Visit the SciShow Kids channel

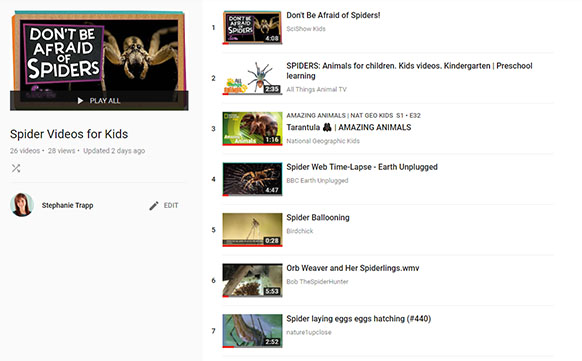coord(306,29)
